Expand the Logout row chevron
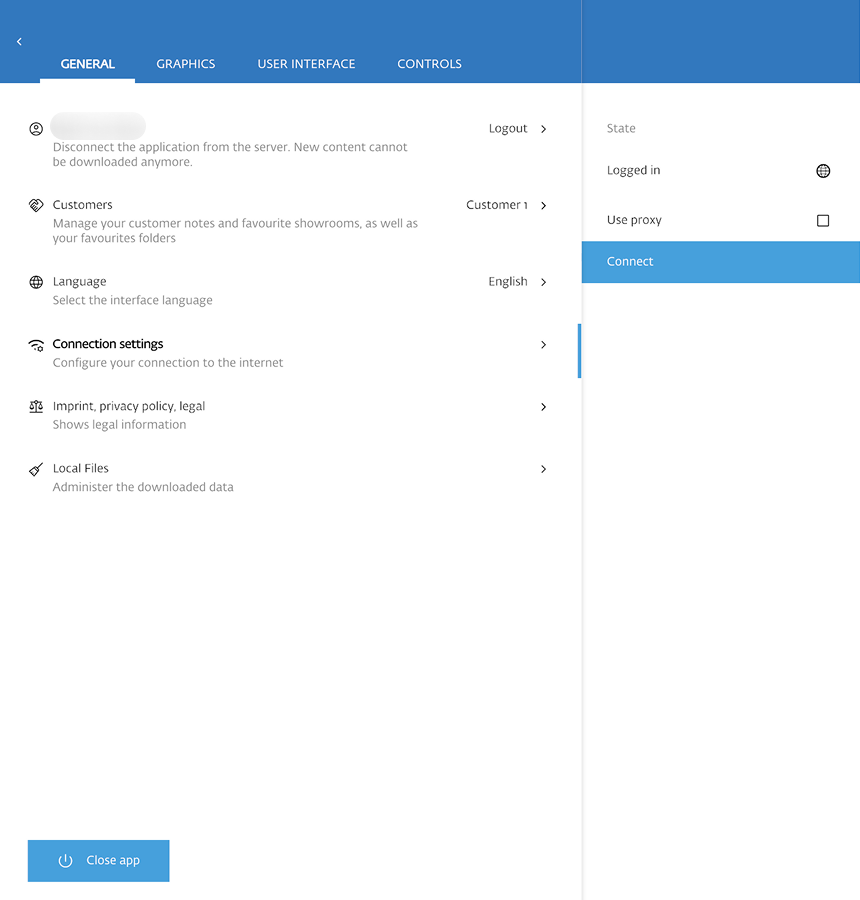 point(543,129)
